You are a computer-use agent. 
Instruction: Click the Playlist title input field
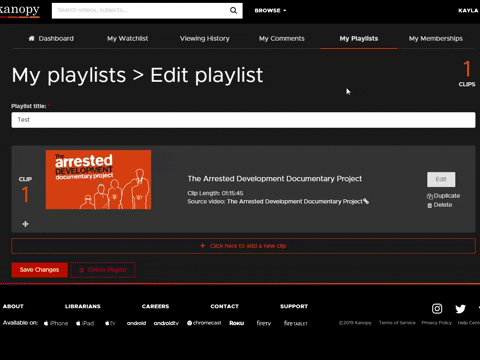[243, 120]
